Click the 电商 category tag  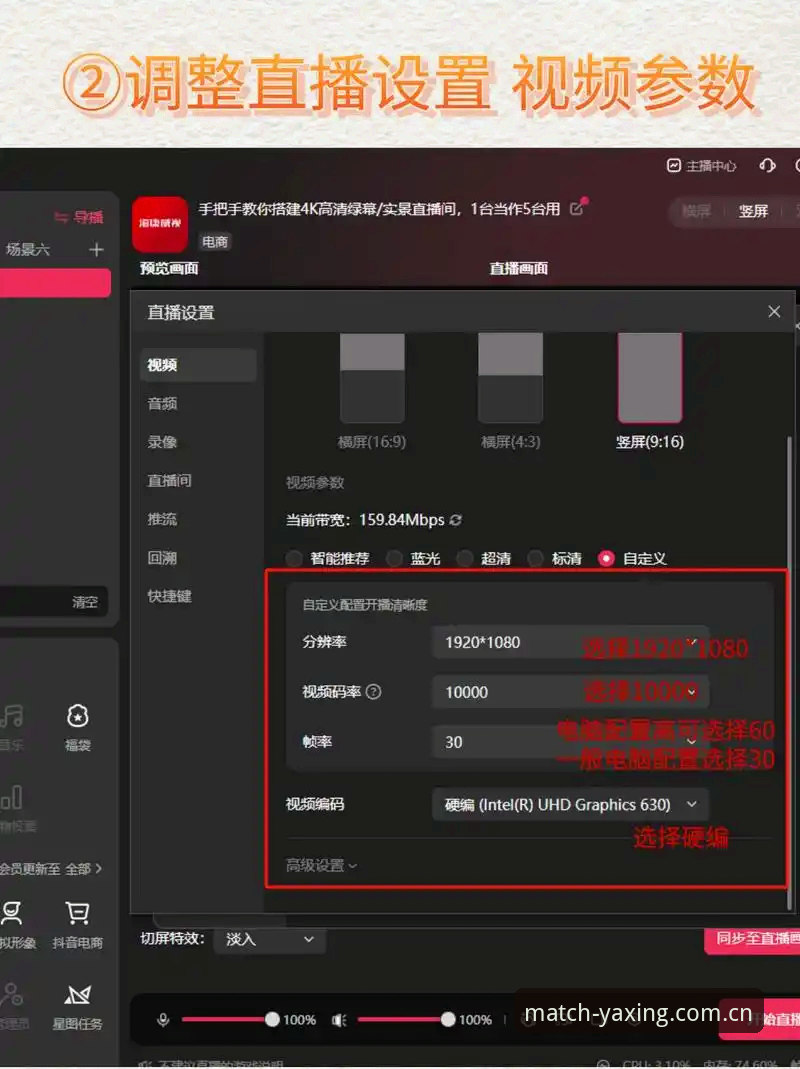215,241
